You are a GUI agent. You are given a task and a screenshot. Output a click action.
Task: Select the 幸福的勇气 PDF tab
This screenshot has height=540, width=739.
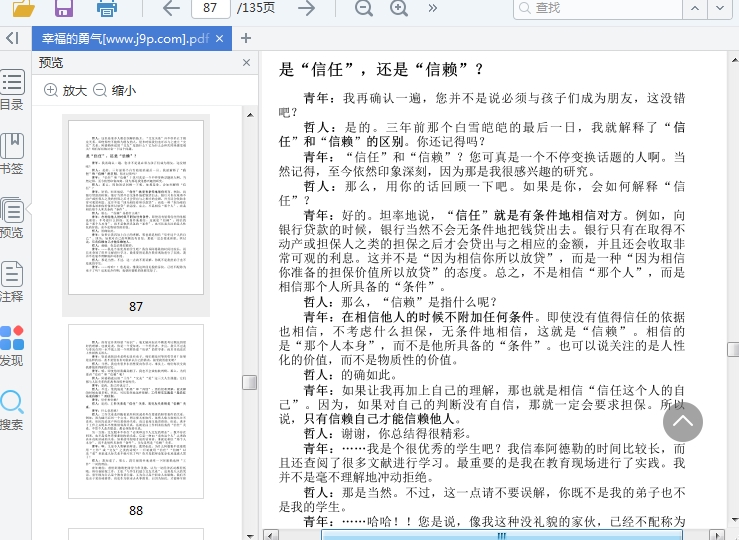click(x=124, y=39)
